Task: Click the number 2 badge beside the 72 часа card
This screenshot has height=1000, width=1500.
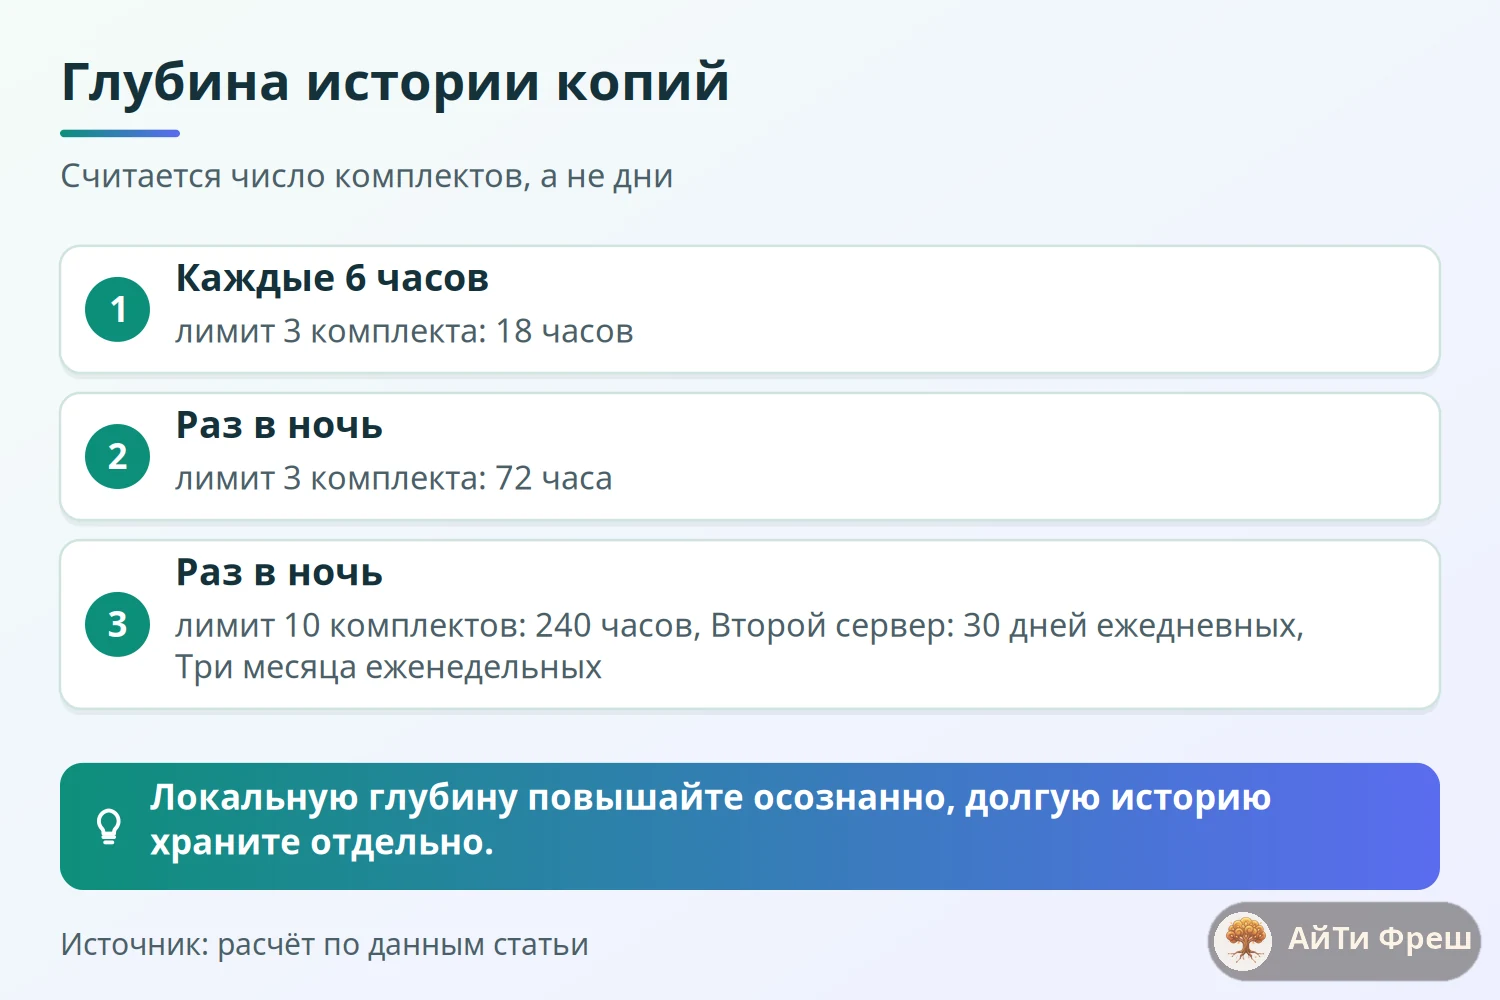Action: coord(118,457)
